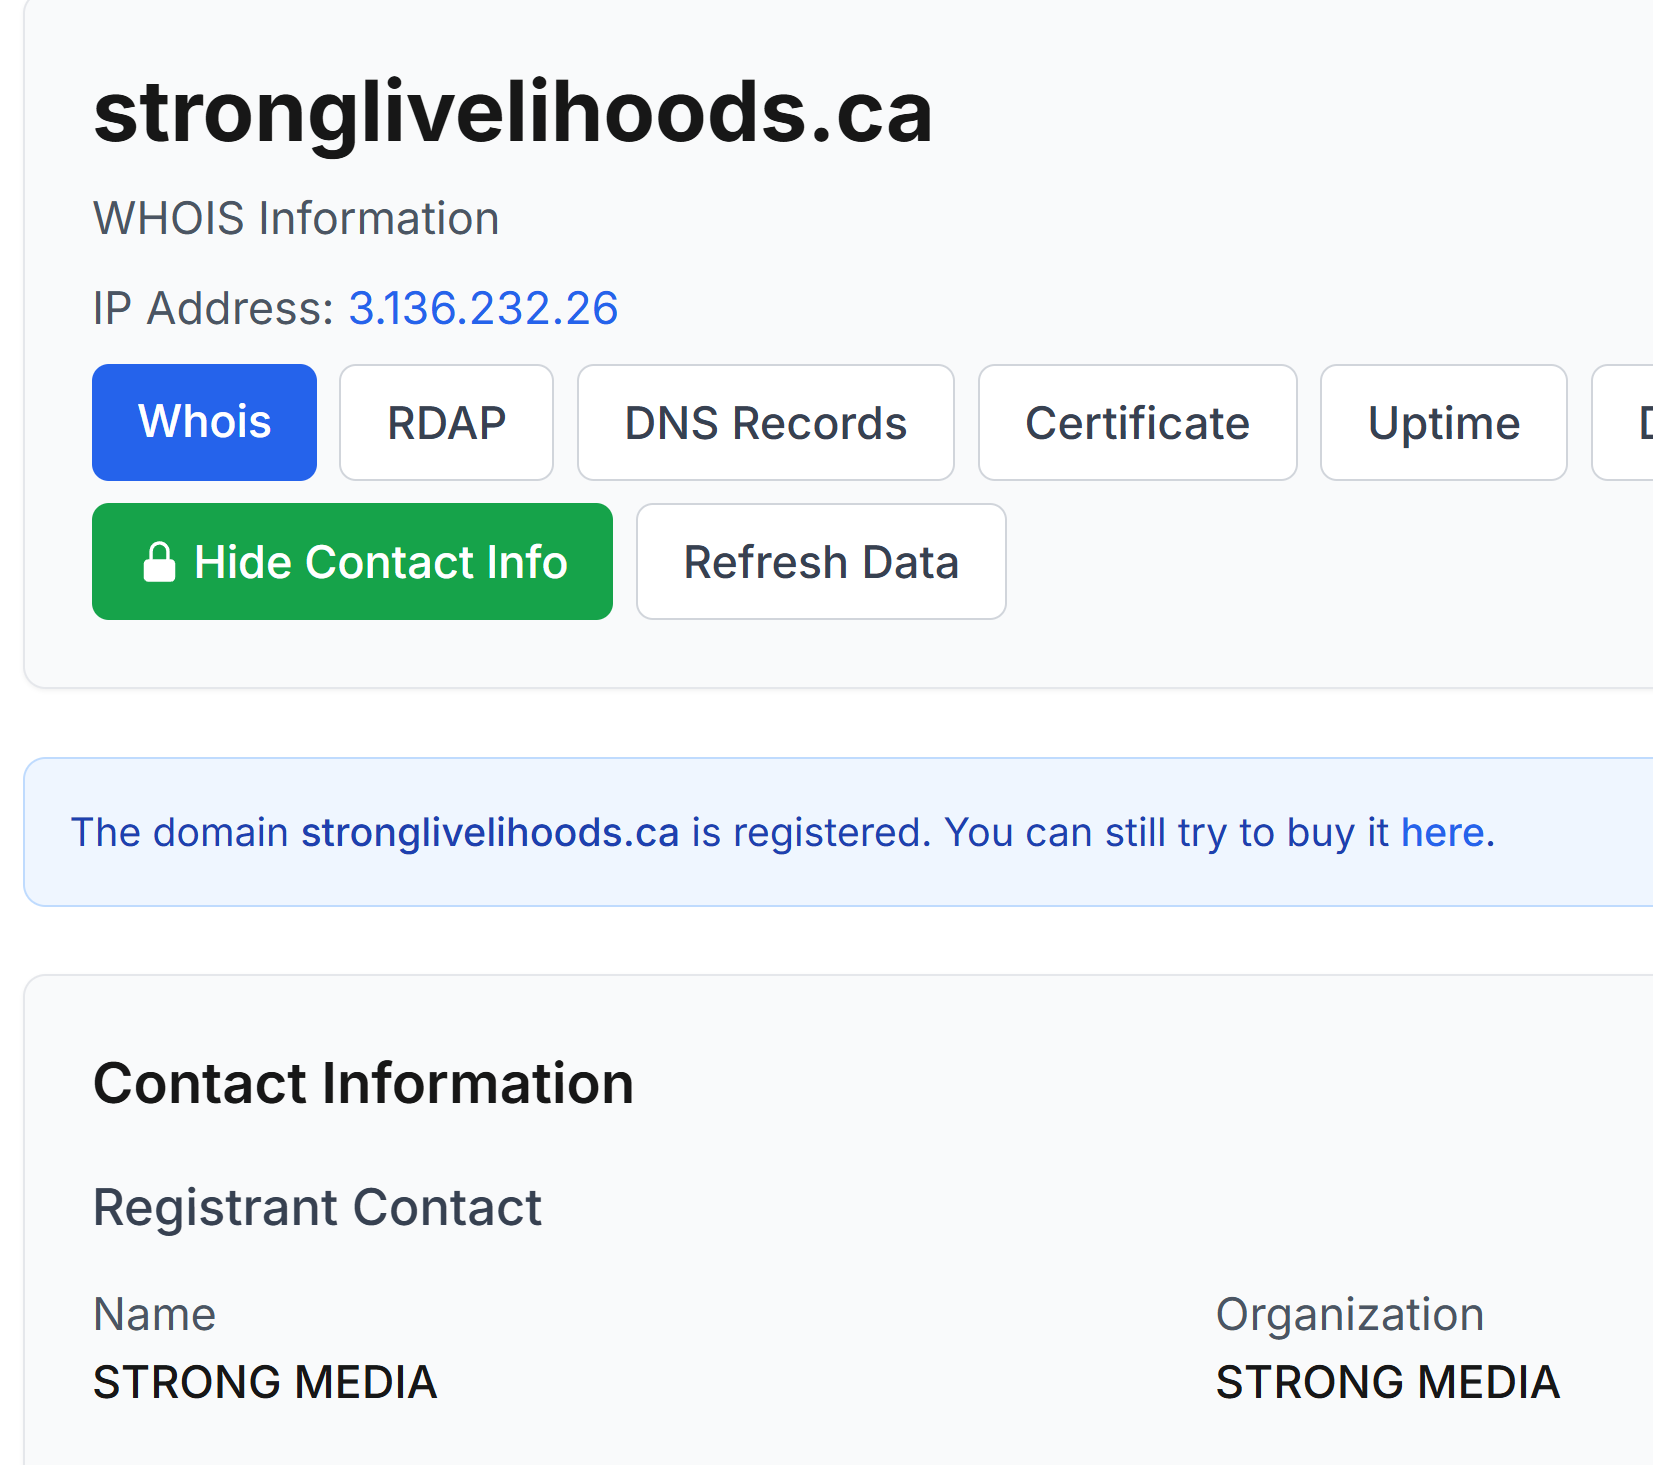The image size is (1653, 1465).
Task: Follow the "here" link to buy the domain
Action: [1442, 832]
